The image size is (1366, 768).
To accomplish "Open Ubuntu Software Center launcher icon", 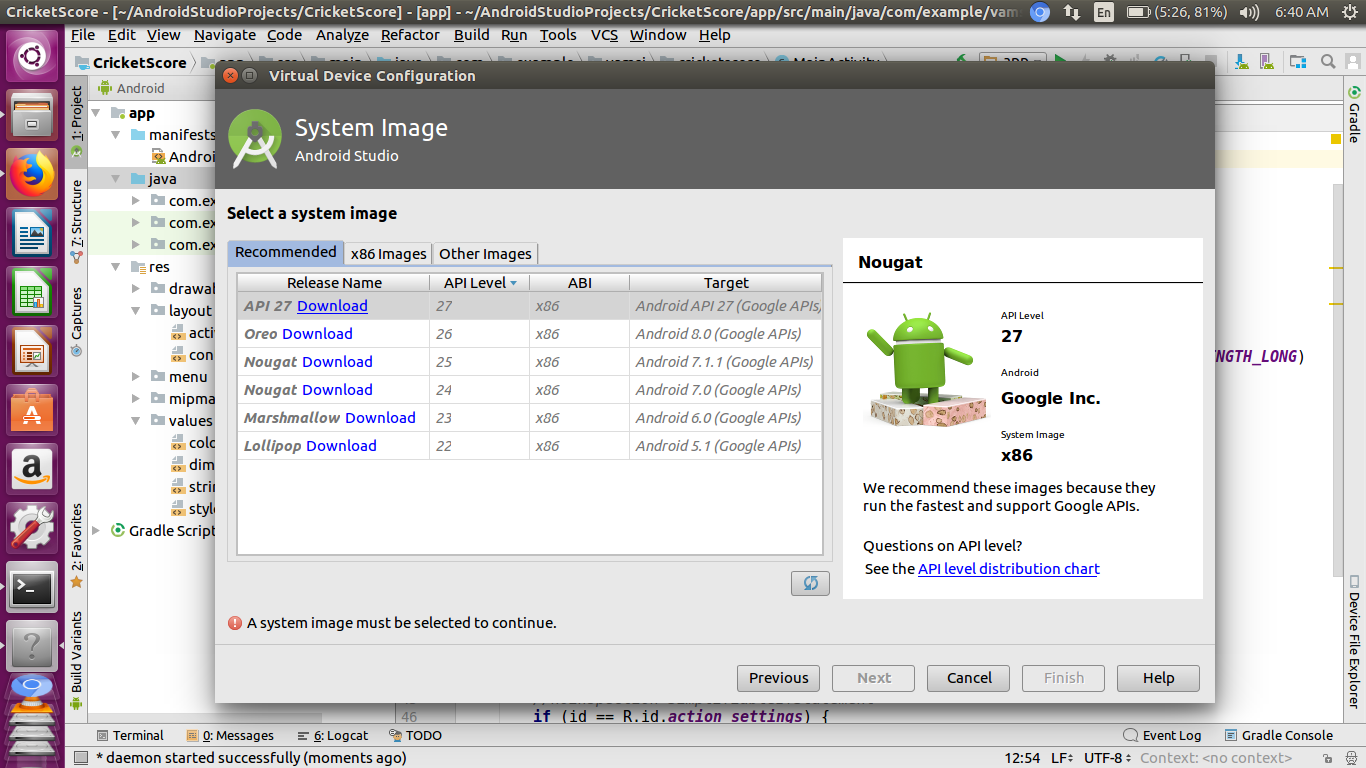I will coord(32,411).
